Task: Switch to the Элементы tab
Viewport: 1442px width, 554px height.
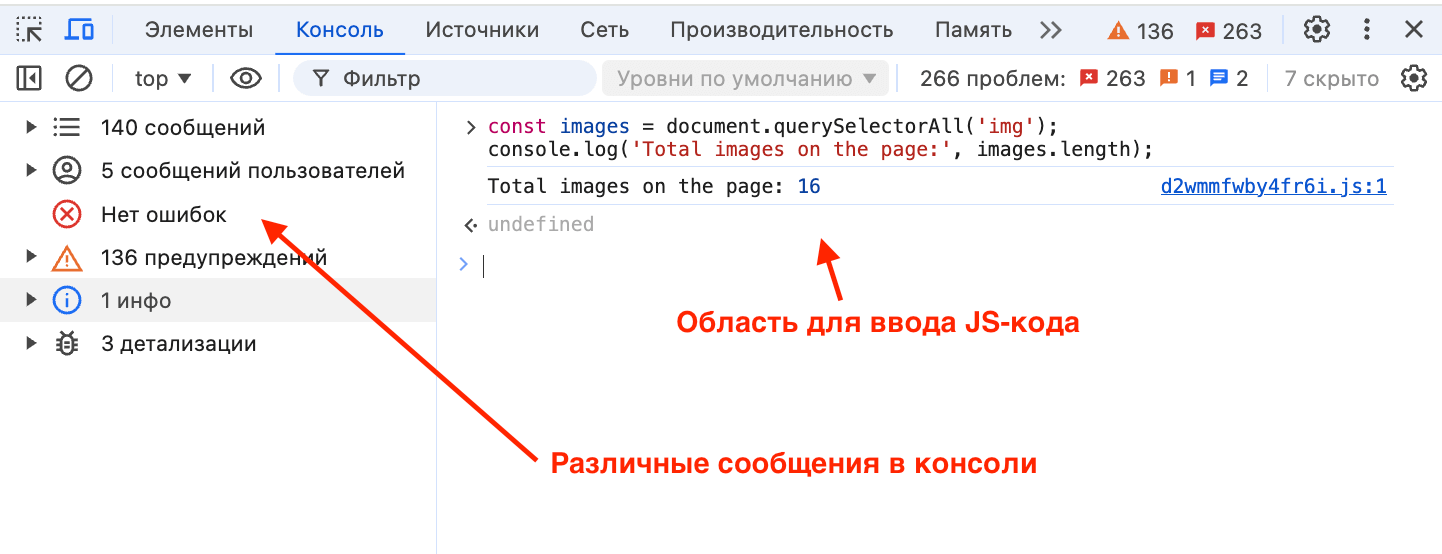Action: 199,30
